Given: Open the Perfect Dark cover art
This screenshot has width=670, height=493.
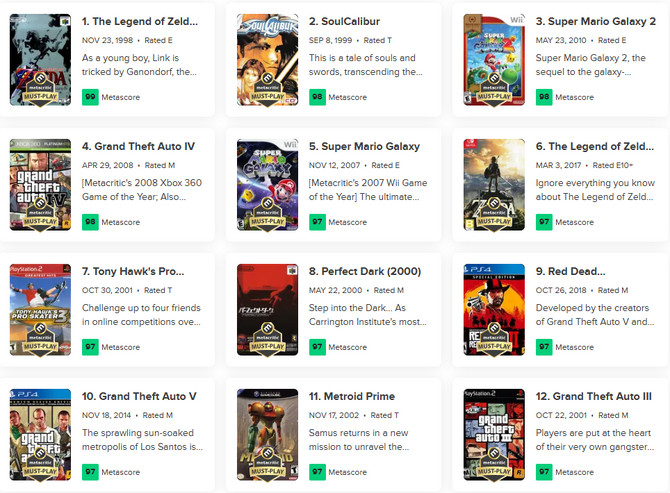Looking at the screenshot, I should (267, 310).
